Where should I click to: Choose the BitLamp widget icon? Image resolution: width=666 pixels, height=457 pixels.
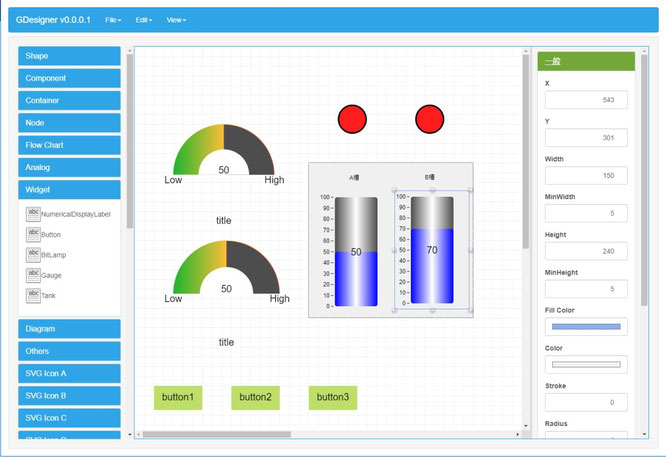point(34,255)
